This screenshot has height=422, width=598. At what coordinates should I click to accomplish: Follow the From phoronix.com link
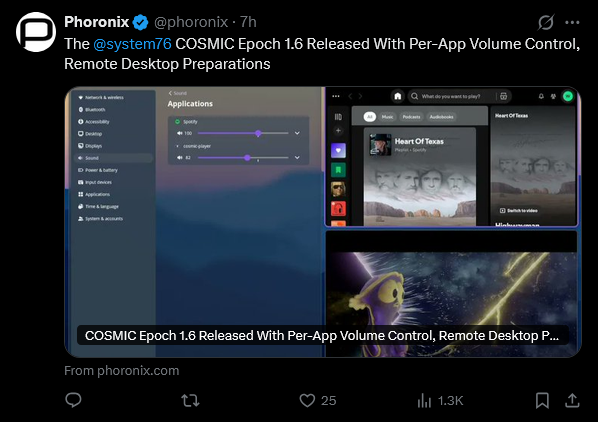[x=122, y=371]
